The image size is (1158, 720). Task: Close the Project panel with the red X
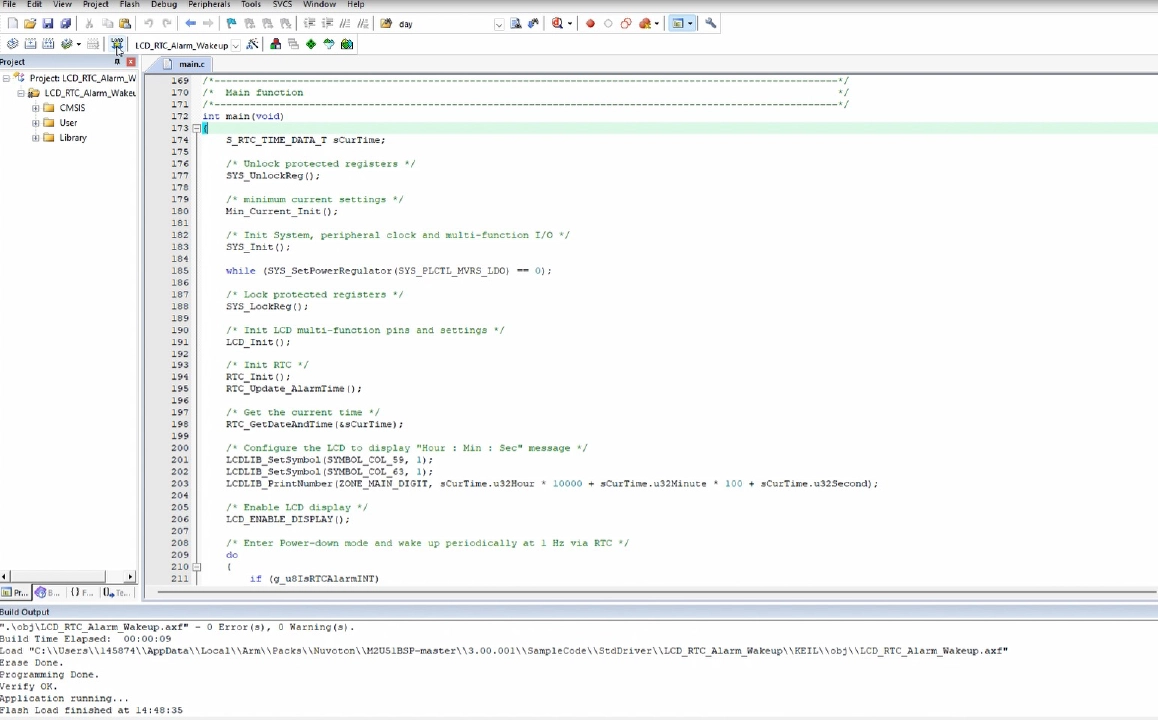pos(131,62)
